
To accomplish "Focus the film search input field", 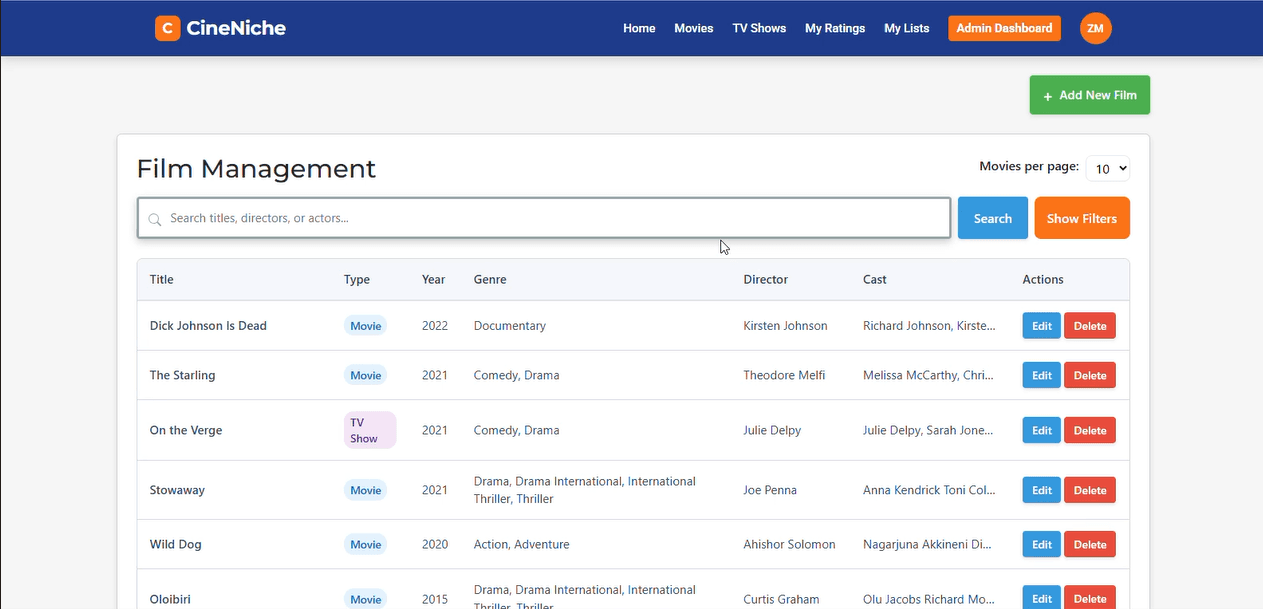I will point(544,218).
